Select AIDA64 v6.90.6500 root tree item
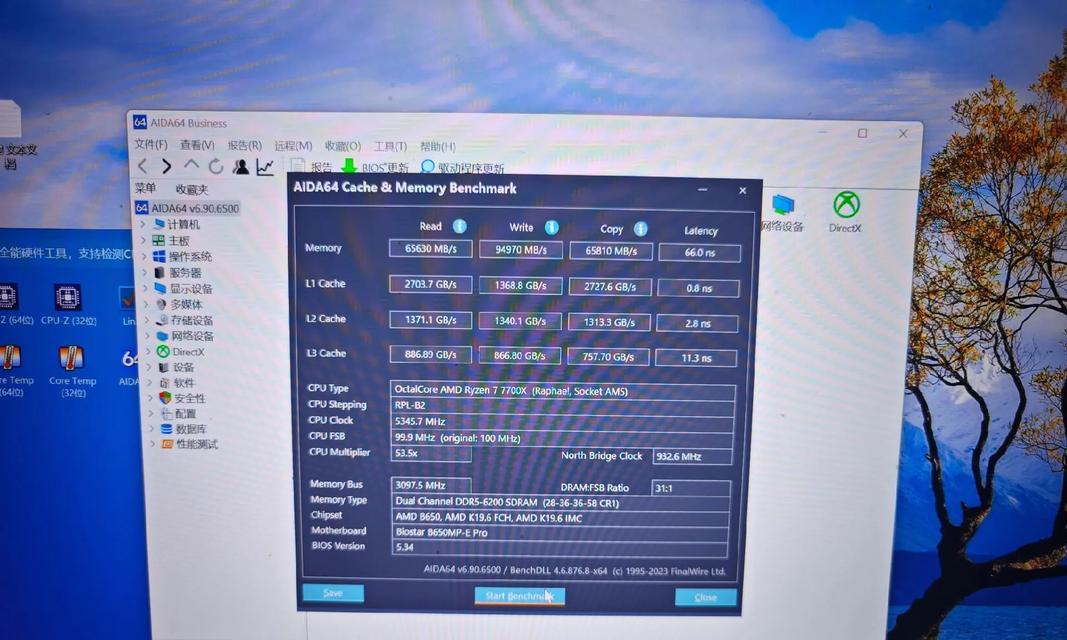1067x640 pixels. tap(188, 208)
